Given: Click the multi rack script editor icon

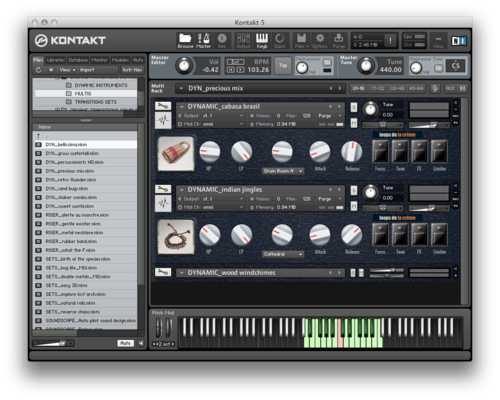Looking at the screenshot, I should (x=435, y=88).
